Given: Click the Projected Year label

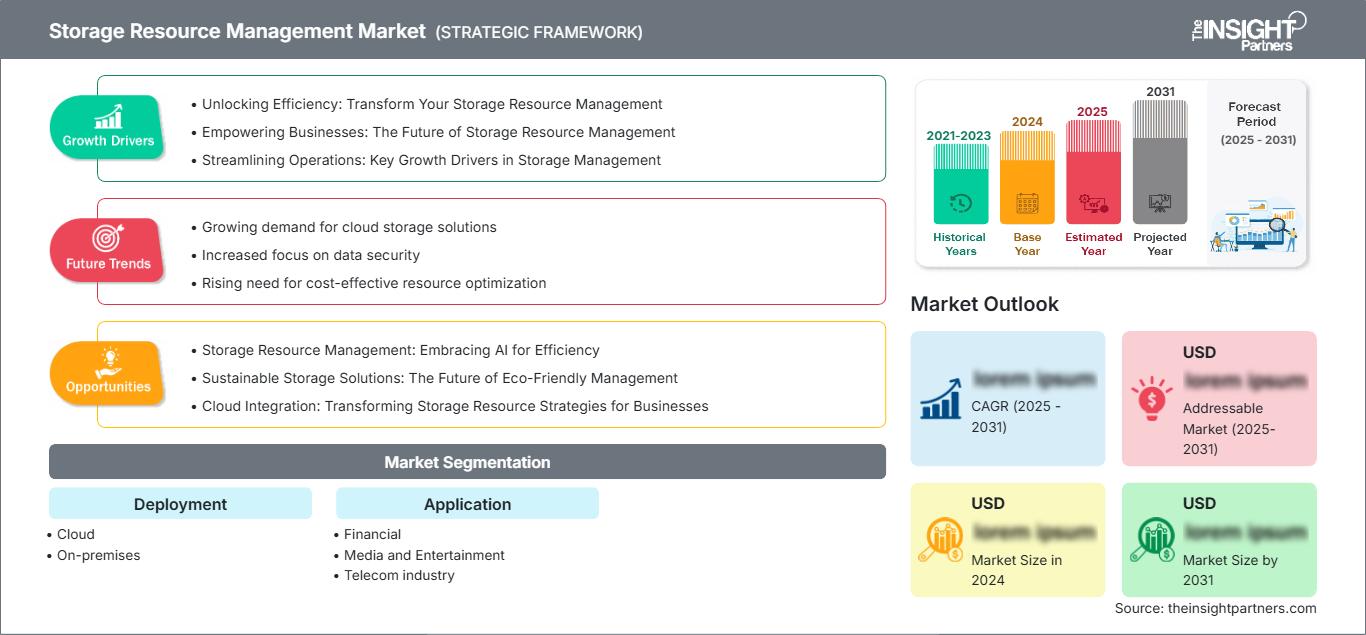Looking at the screenshot, I should 1160,244.
